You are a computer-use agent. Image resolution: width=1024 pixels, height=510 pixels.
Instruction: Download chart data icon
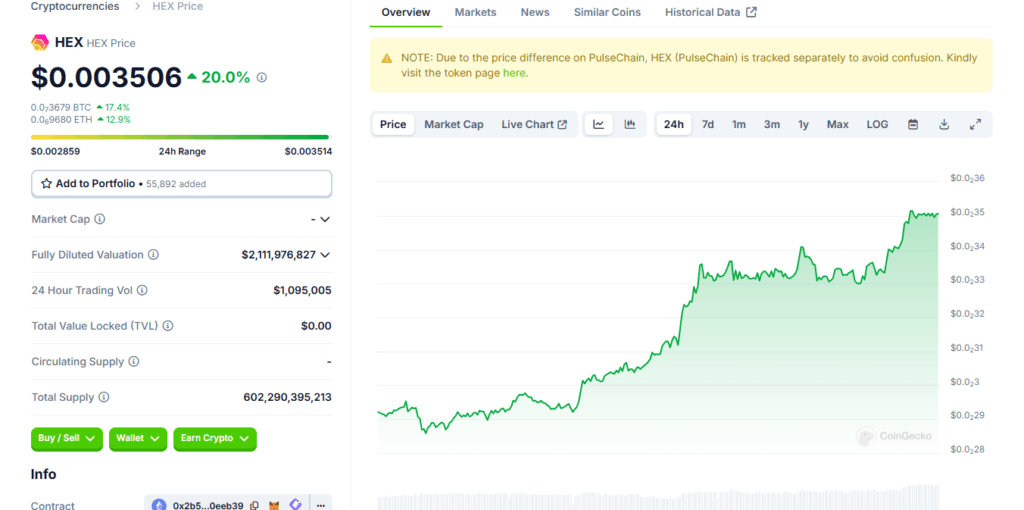[944, 124]
